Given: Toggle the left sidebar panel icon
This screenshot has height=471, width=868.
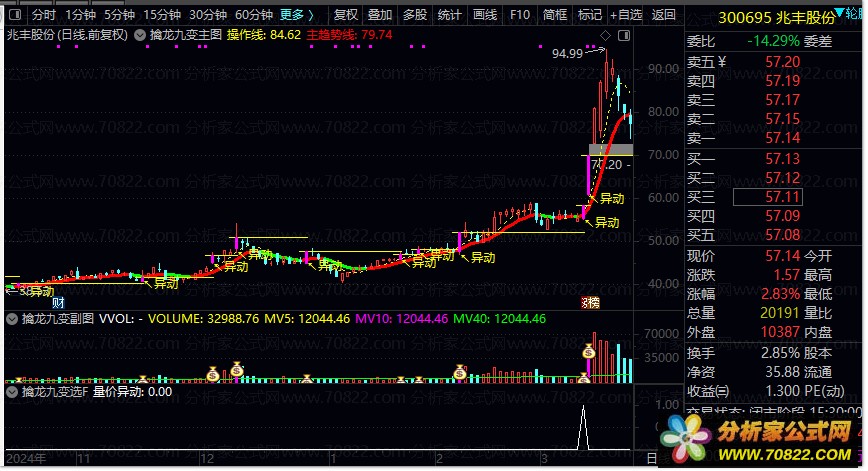Looking at the screenshot, I should [15, 14].
